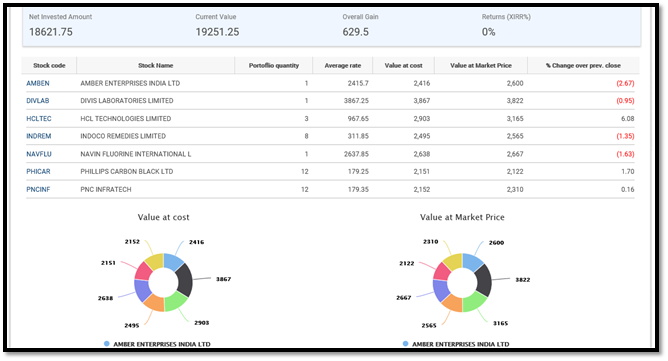Click the 3822 data label on market chart
Viewport: 668px width, 361px height.
(523, 280)
